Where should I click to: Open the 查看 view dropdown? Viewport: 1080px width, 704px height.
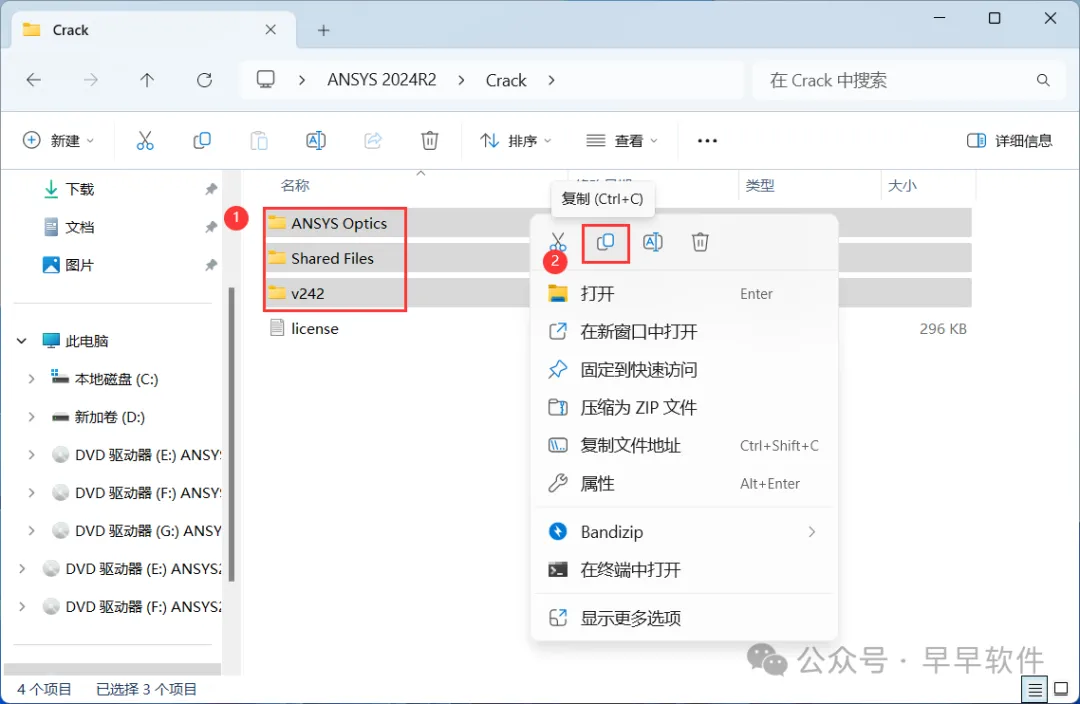[x=621, y=141]
